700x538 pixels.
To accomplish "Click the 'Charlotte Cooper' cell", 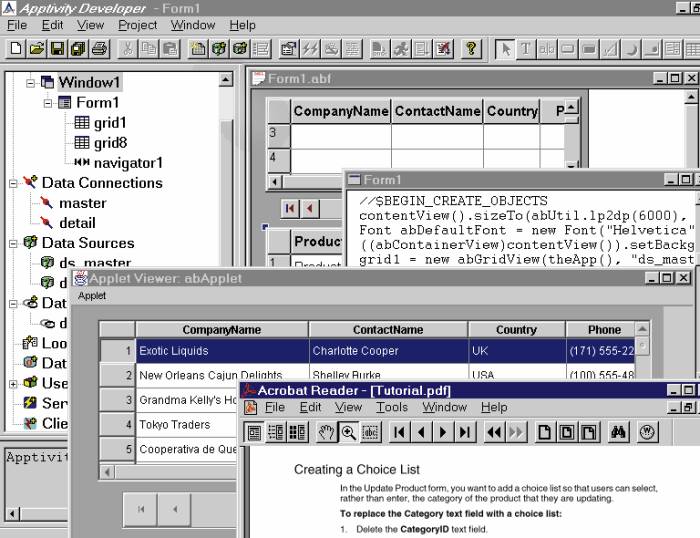I will 388,351.
